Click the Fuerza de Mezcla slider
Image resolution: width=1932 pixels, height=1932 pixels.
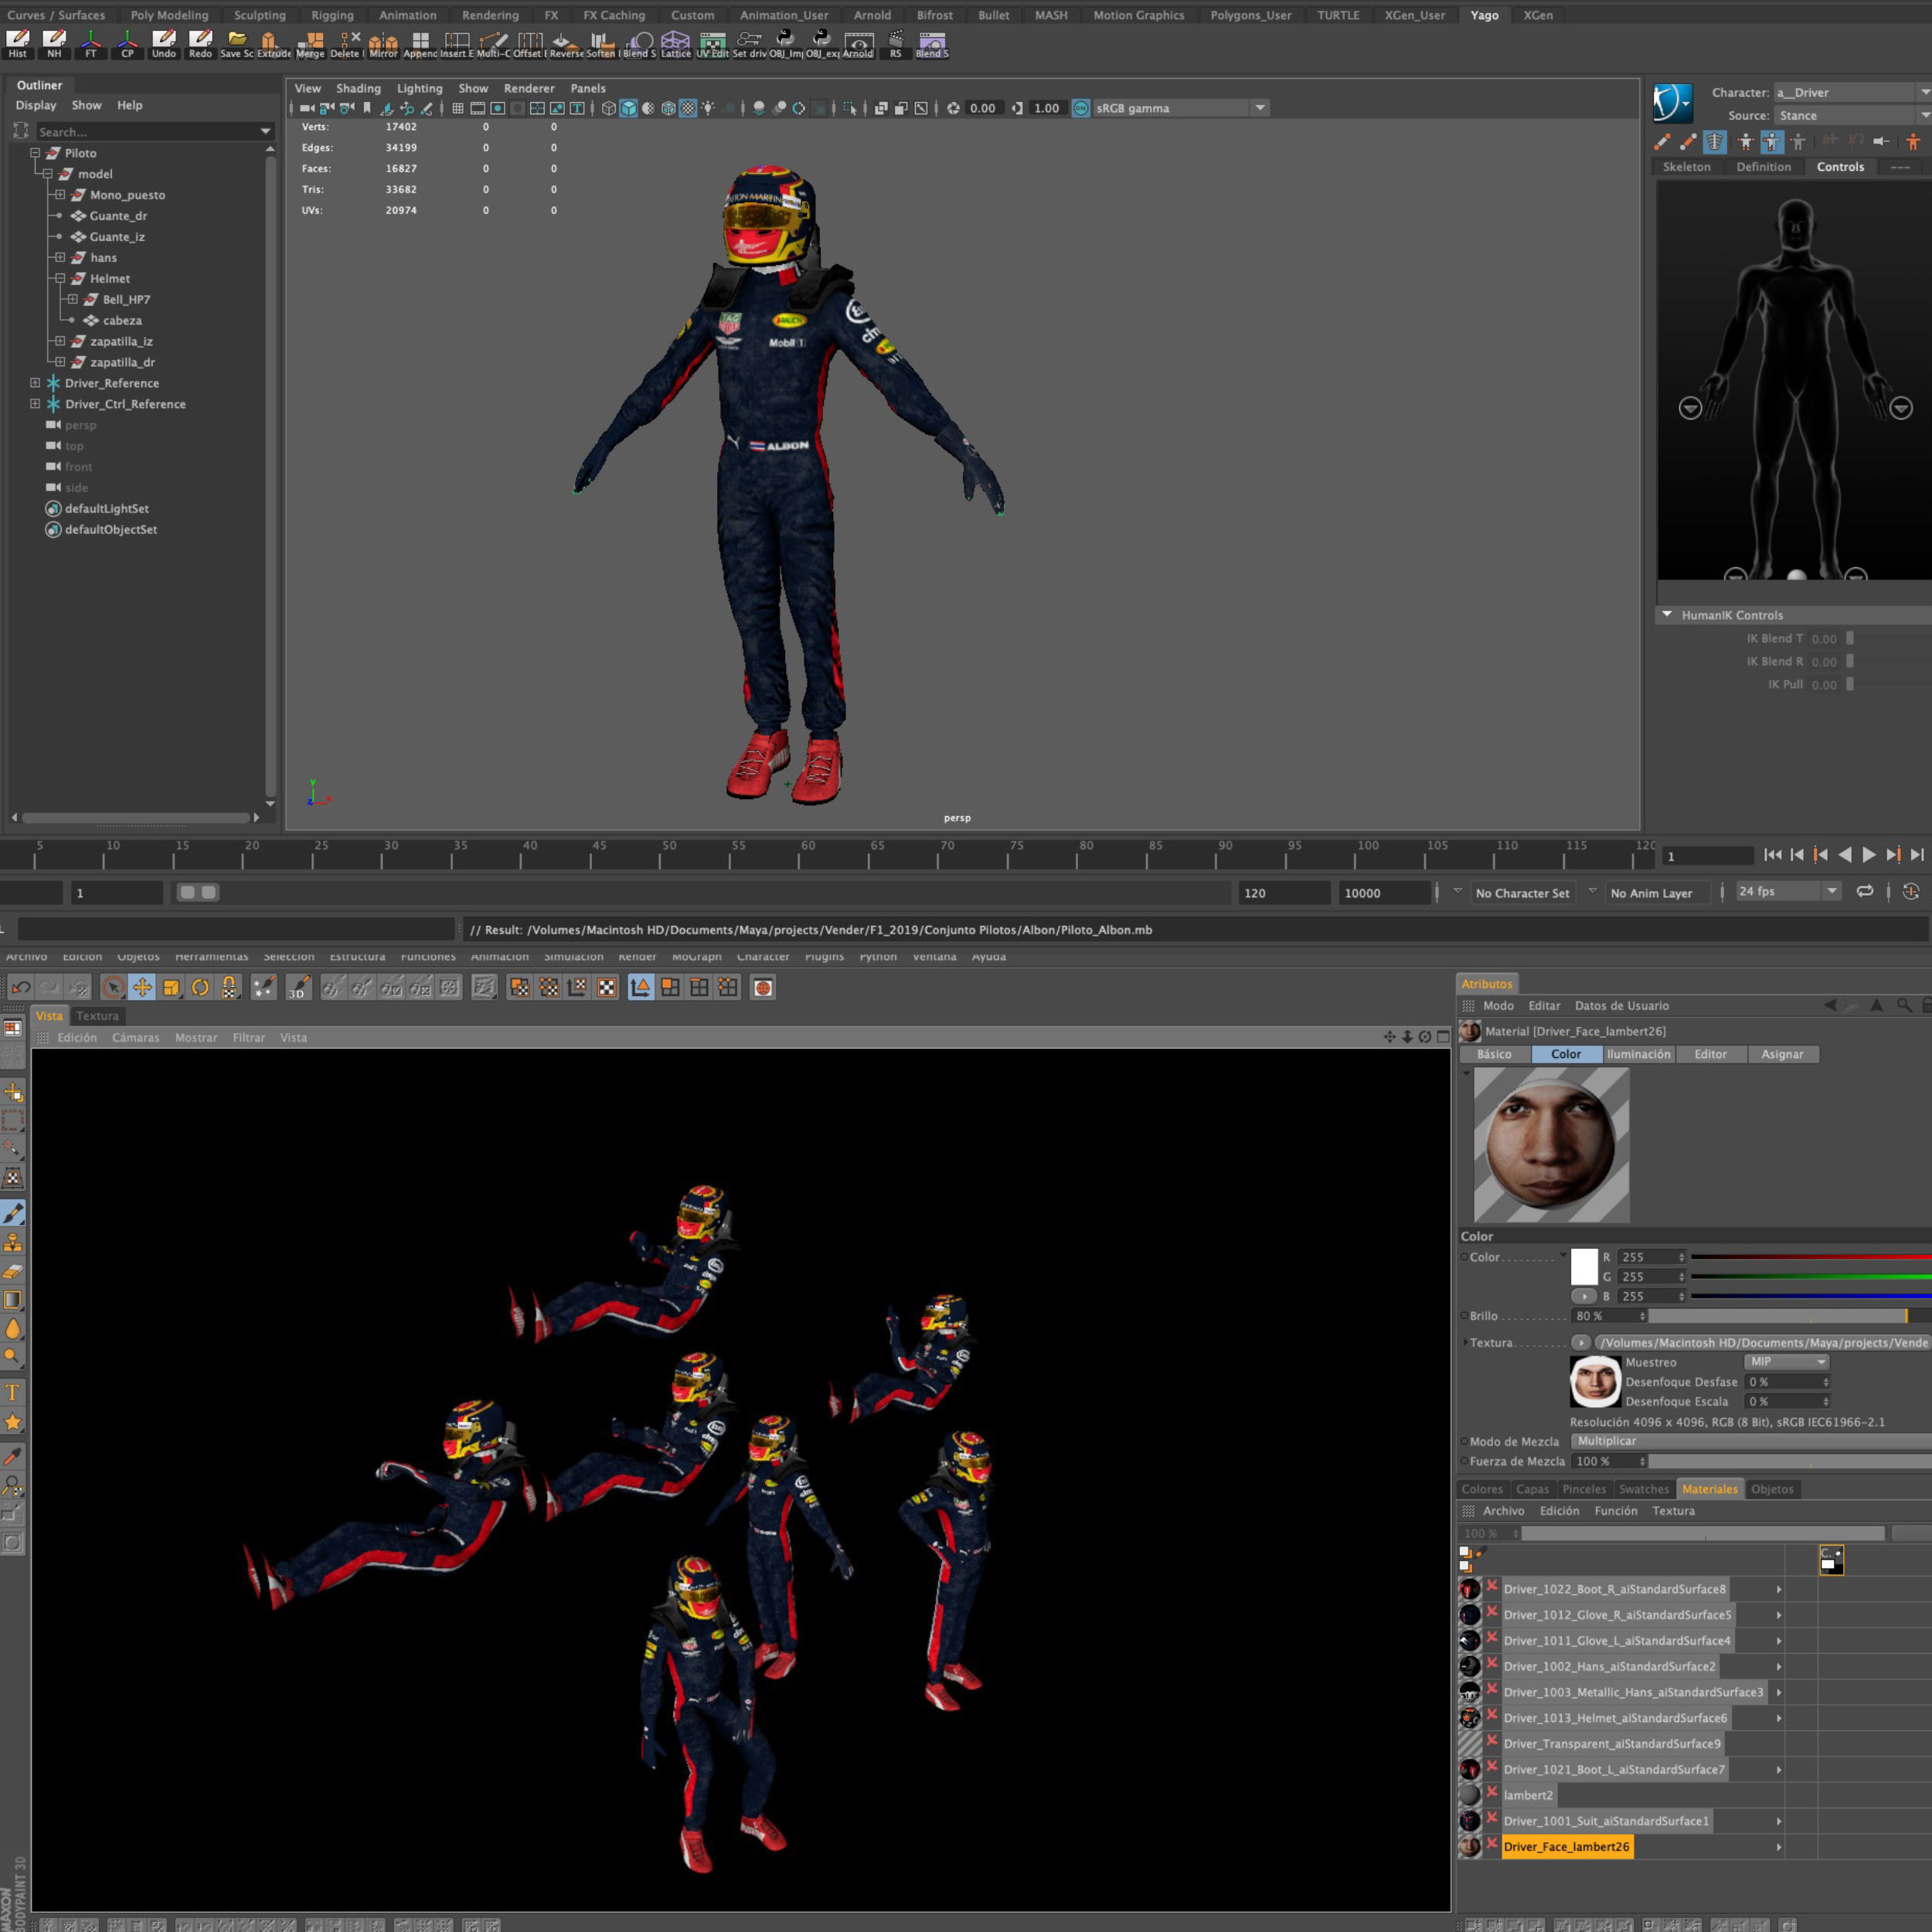[1790, 1461]
